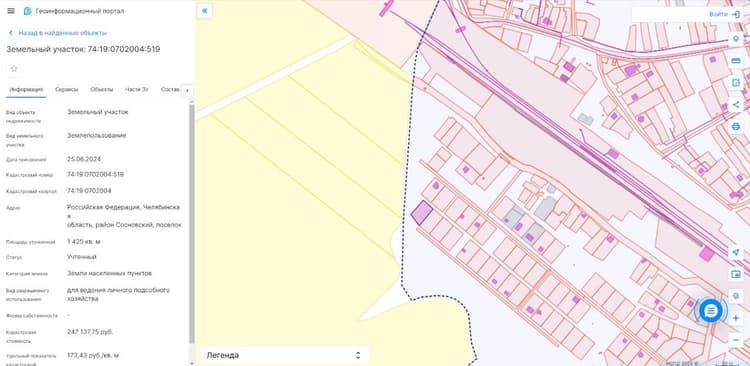This screenshot has width=750, height=366.
Task: Click the area value 1 425 кв. м
Action: pyautogui.click(x=84, y=242)
